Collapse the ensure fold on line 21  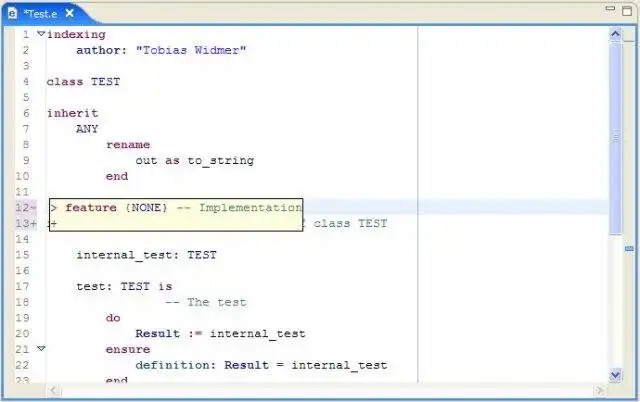coord(41,349)
